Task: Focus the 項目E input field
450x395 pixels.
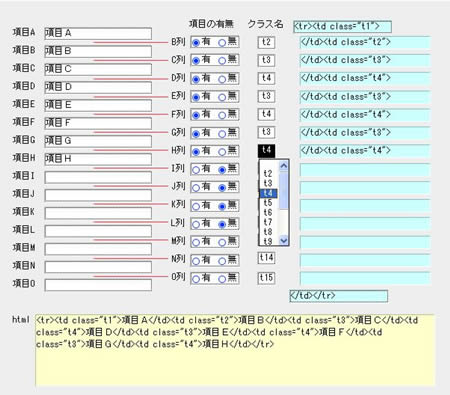Action: point(98,105)
